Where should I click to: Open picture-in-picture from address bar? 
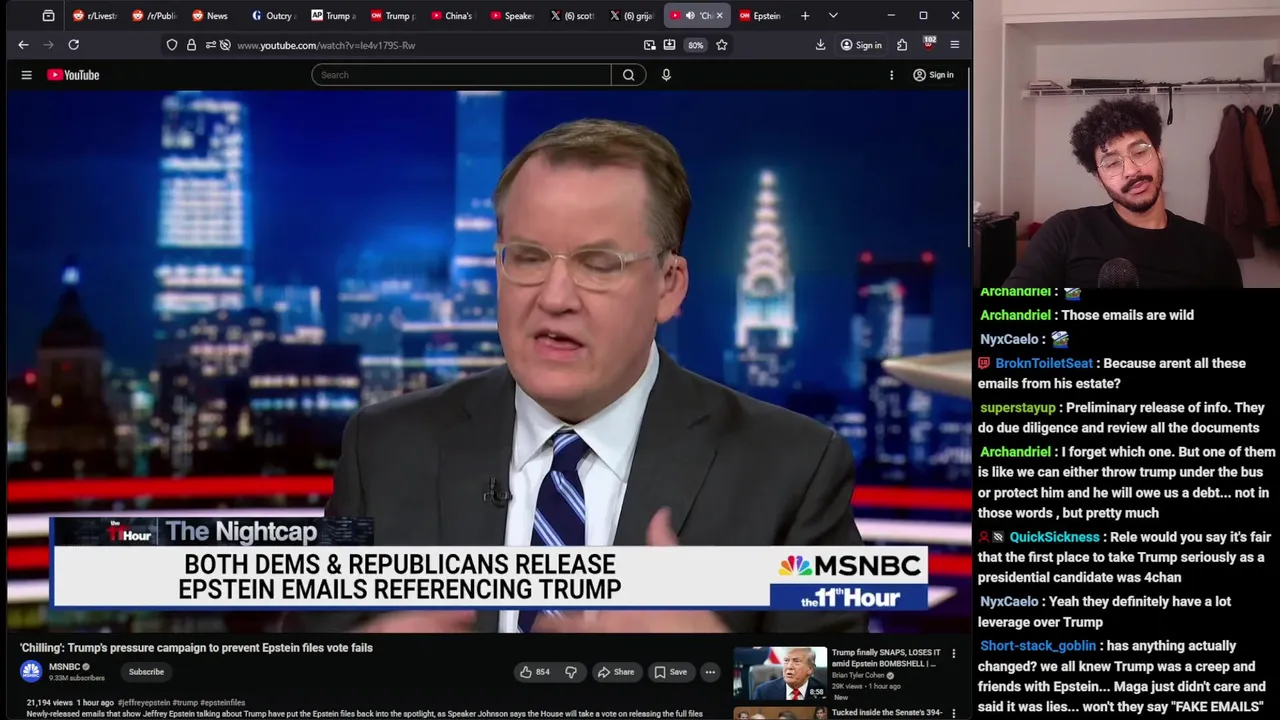[650, 45]
